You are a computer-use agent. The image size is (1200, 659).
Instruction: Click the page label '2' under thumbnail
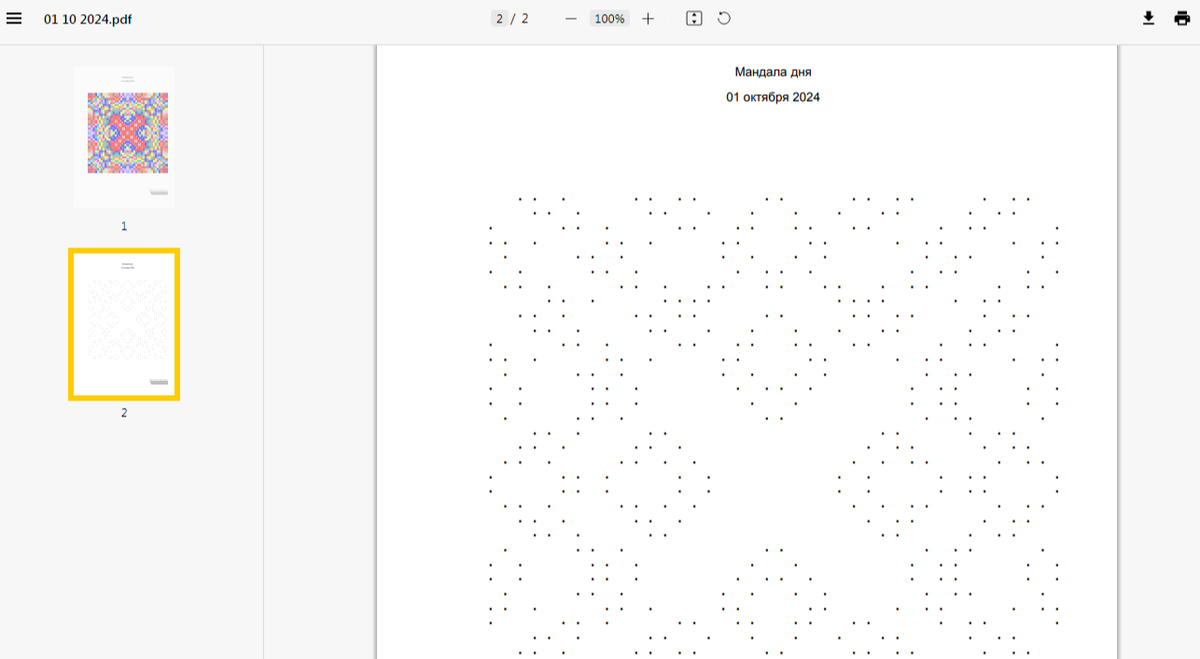tap(124, 412)
